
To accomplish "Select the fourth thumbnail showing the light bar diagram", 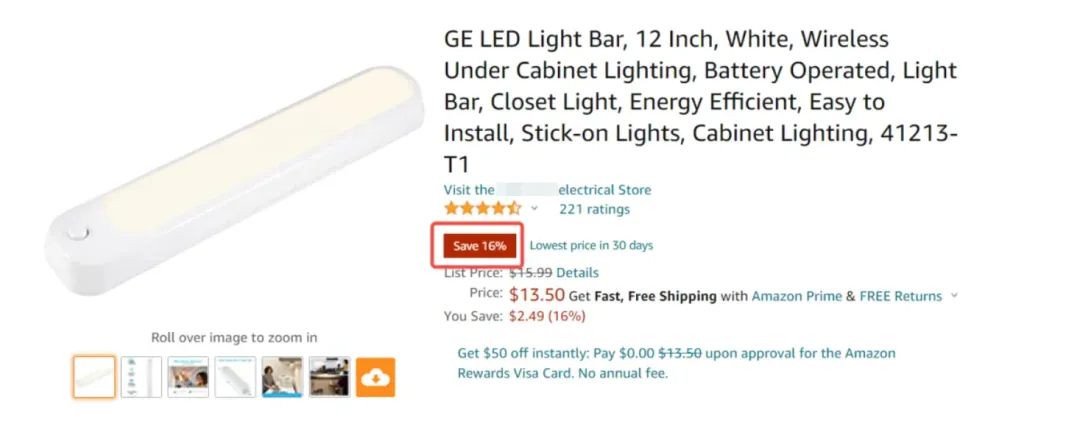I will [235, 377].
